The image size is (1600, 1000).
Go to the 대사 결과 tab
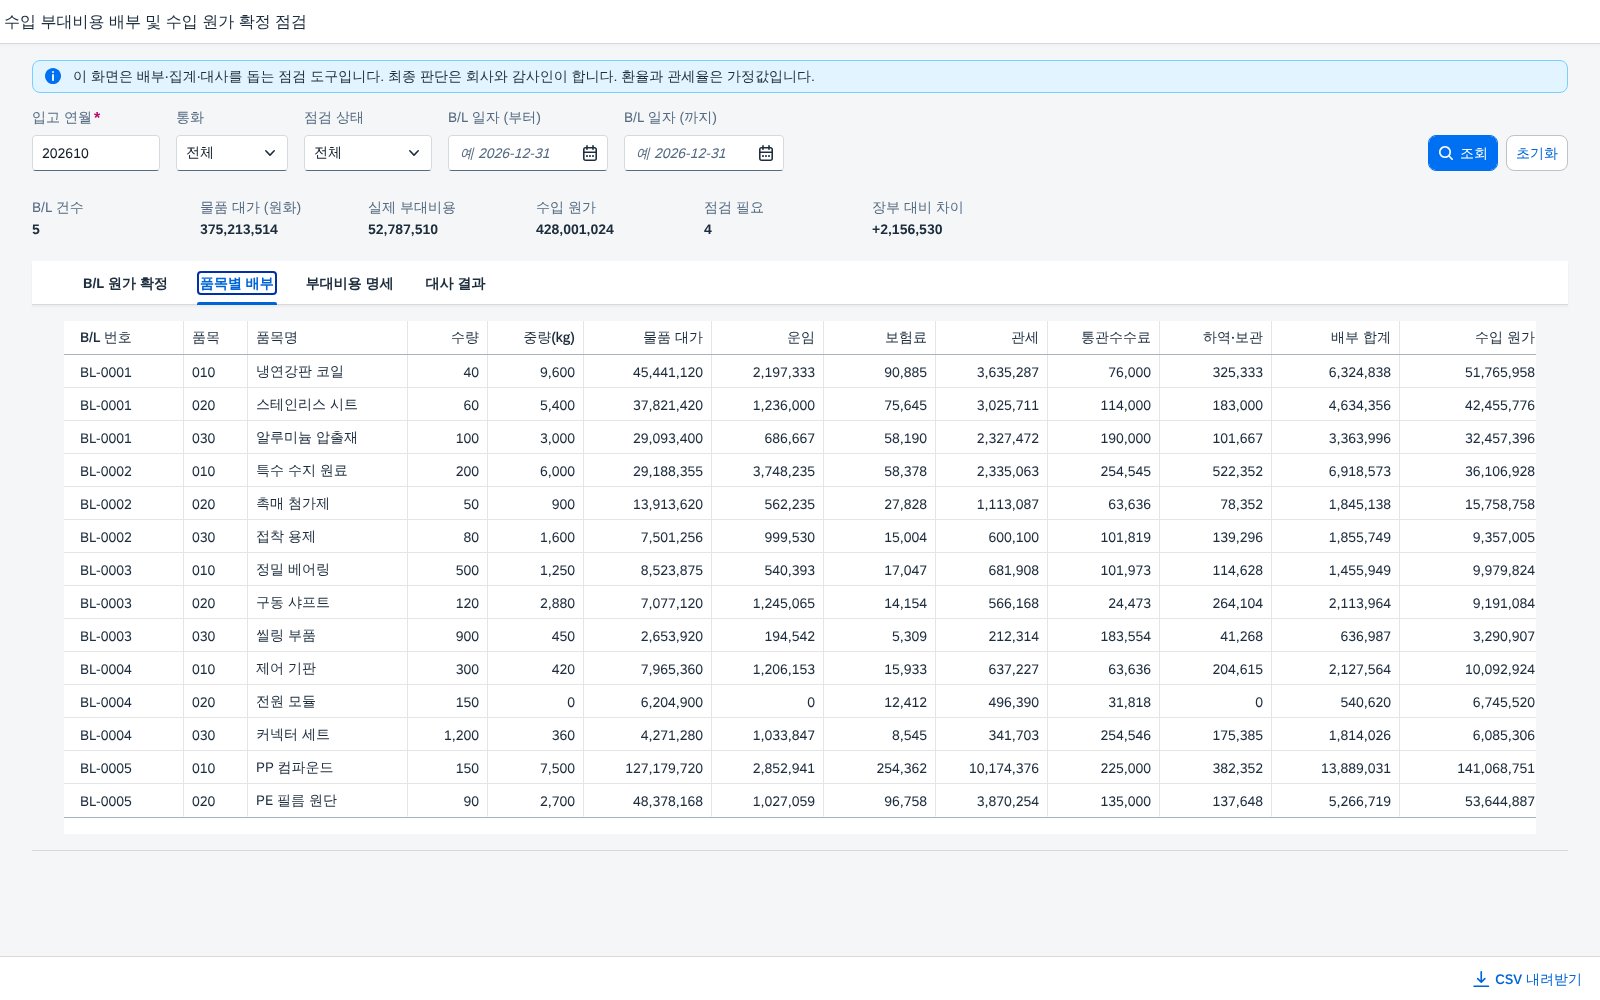[455, 284]
